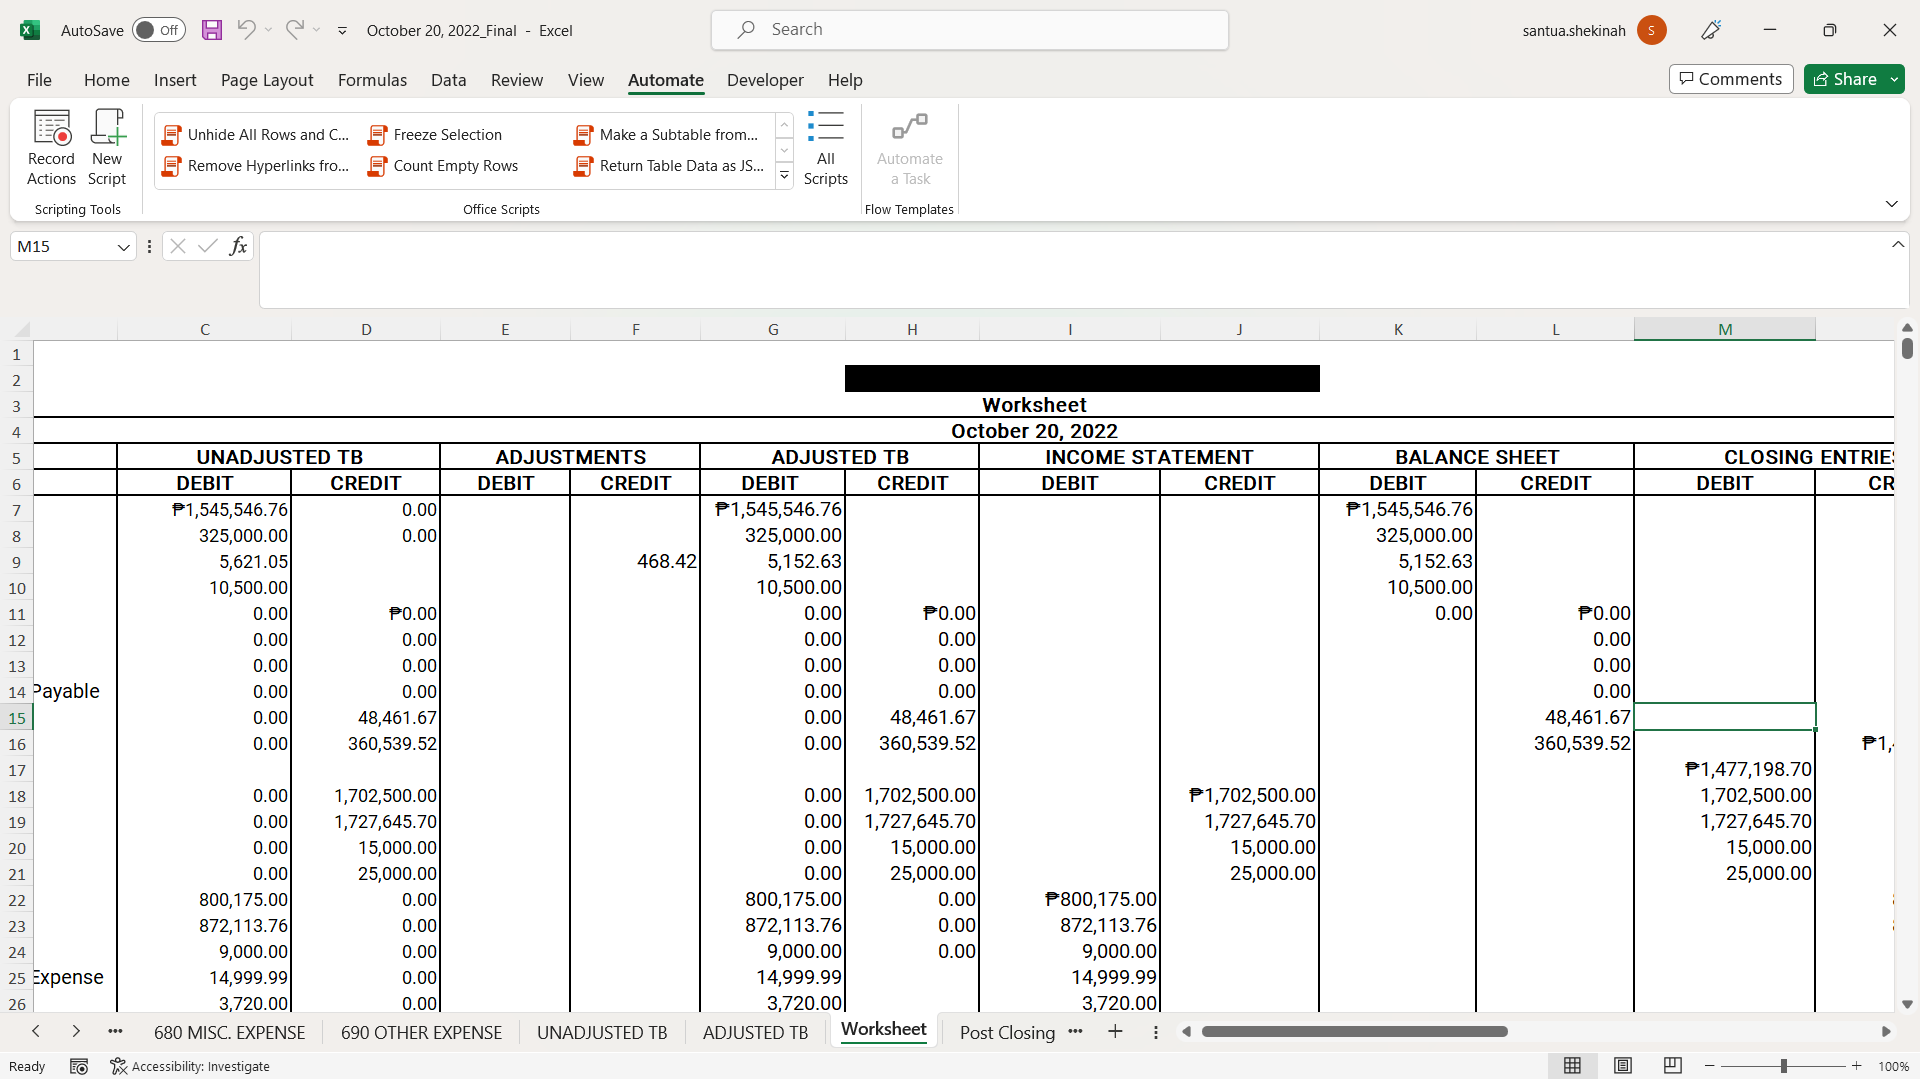
Task: Click the Comments button
Action: point(1731,79)
